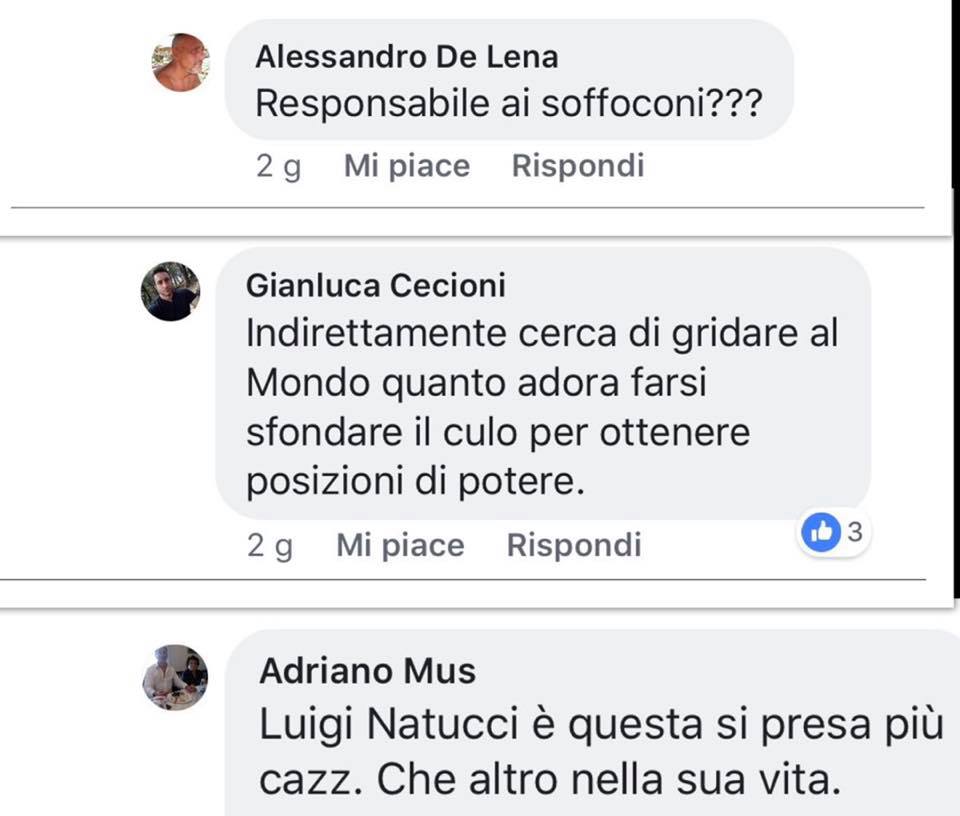Open Alessandro De Lena's profile picture
Viewport: 960px width, 816px height.
click(181, 62)
